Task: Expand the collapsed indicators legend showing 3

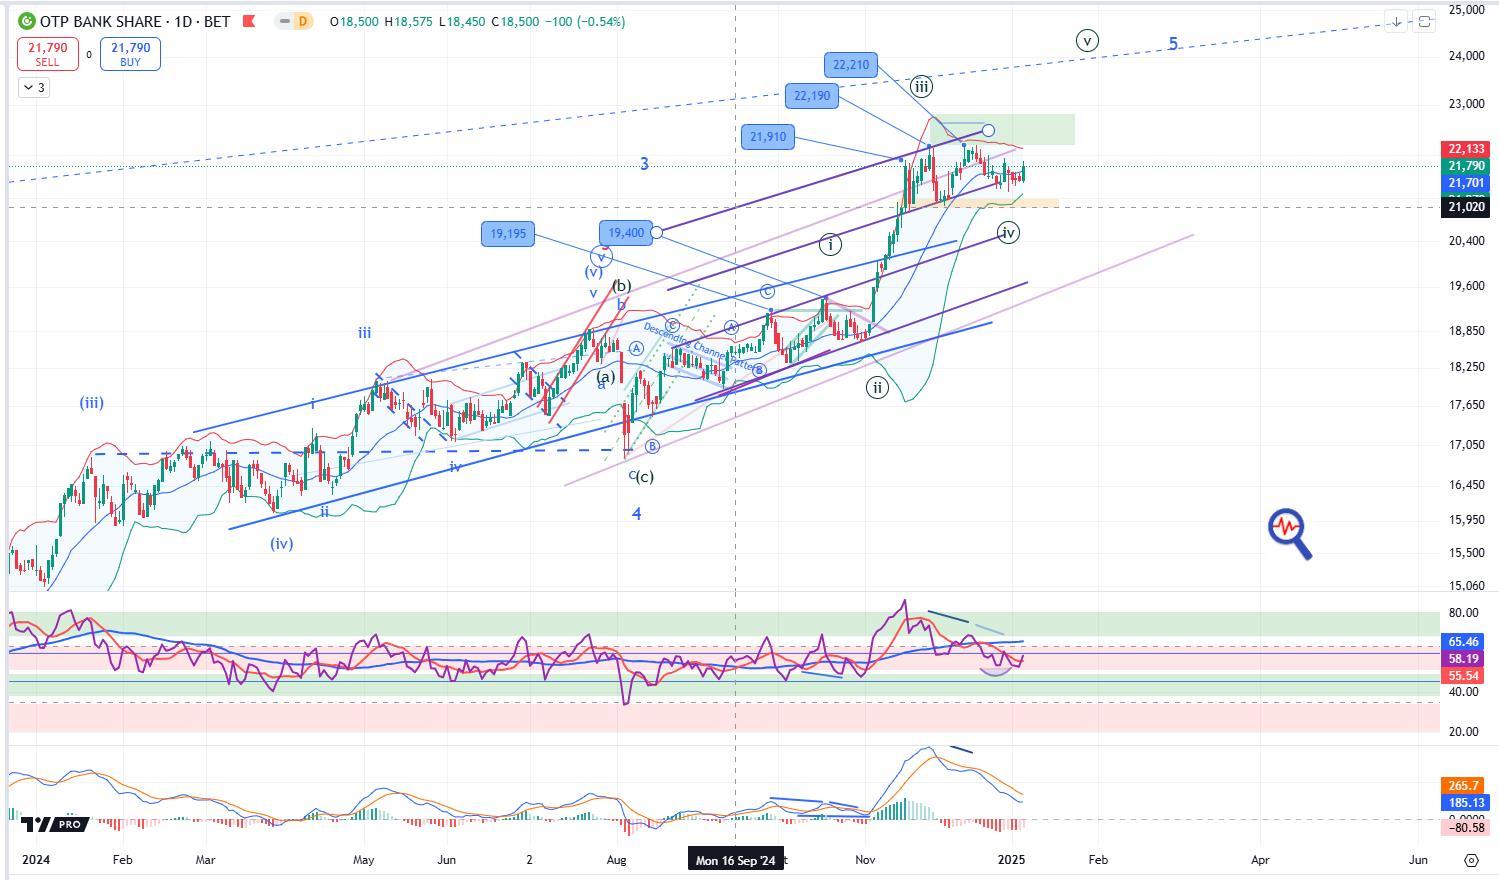Action: point(33,88)
